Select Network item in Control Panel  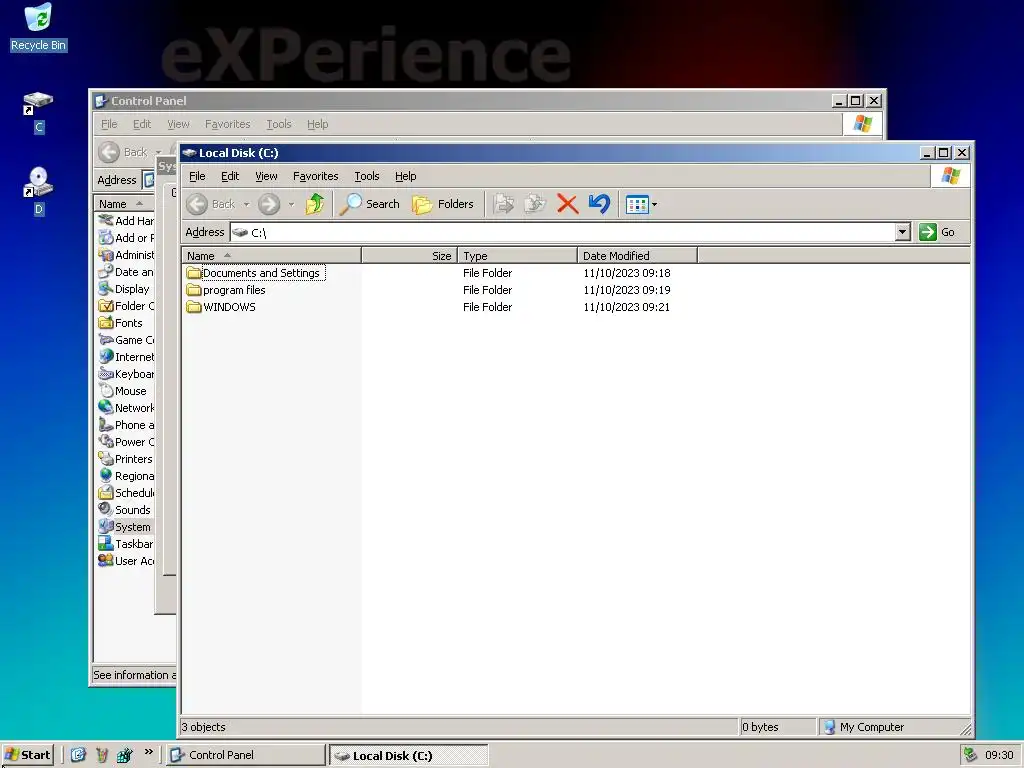(x=125, y=408)
